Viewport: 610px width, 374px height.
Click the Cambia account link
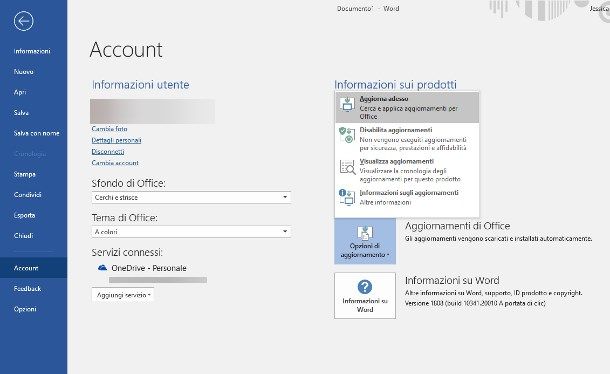(115, 163)
